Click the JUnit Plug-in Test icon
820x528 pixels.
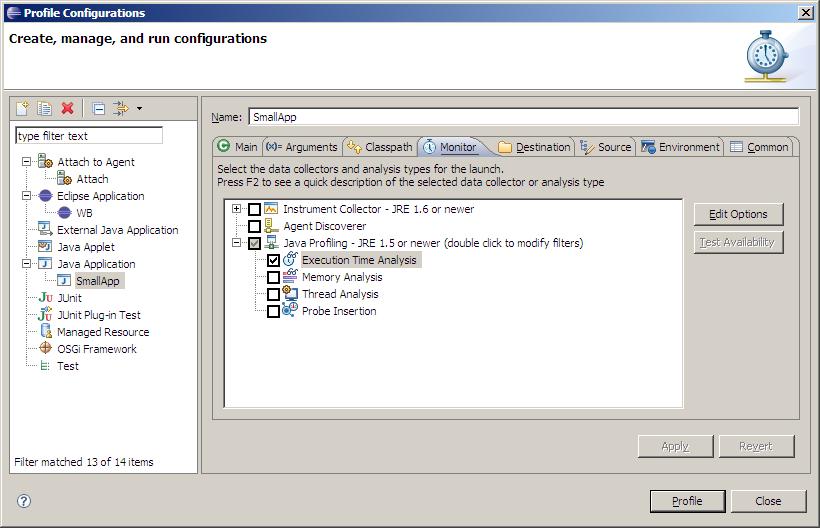click(45, 315)
